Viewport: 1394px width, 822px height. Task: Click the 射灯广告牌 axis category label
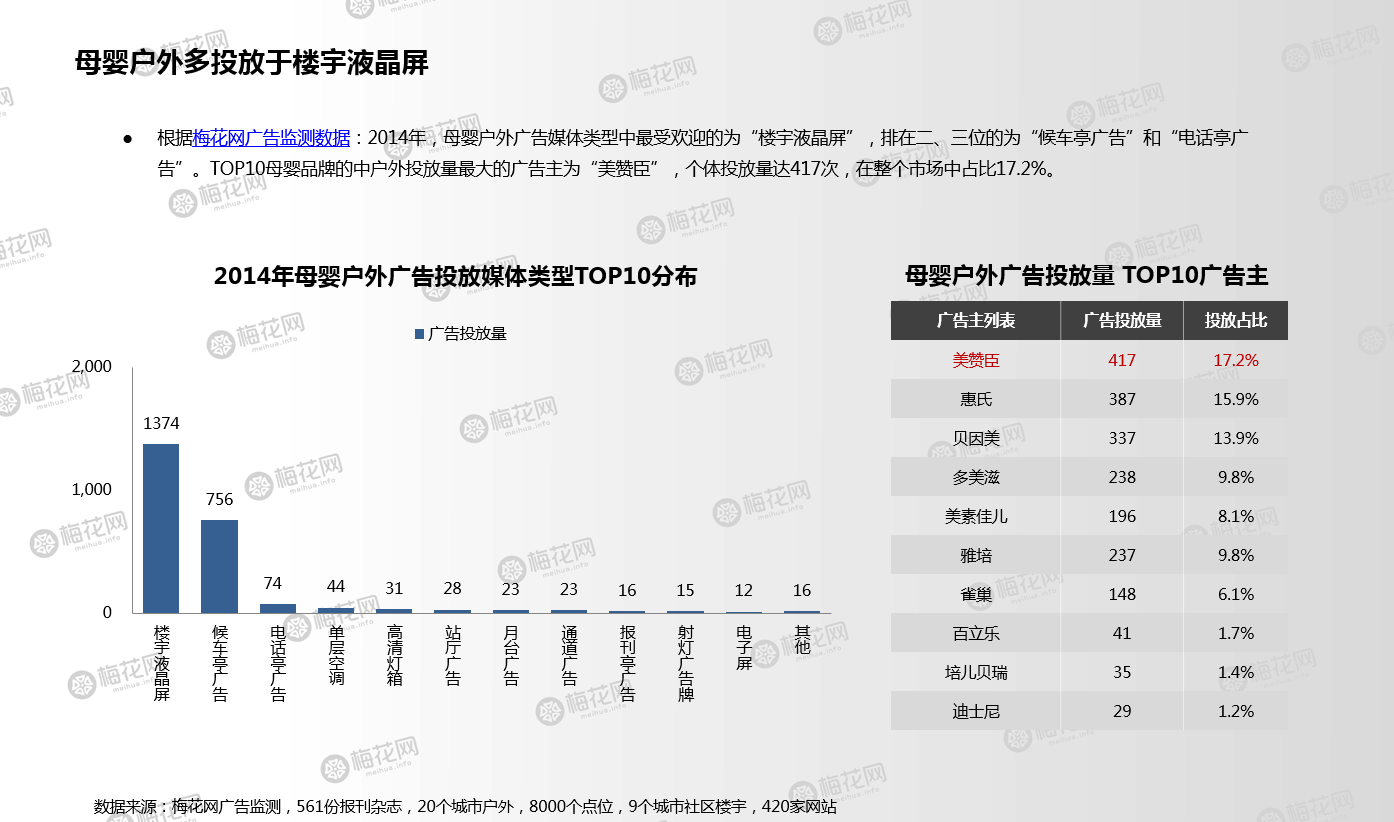pos(685,663)
